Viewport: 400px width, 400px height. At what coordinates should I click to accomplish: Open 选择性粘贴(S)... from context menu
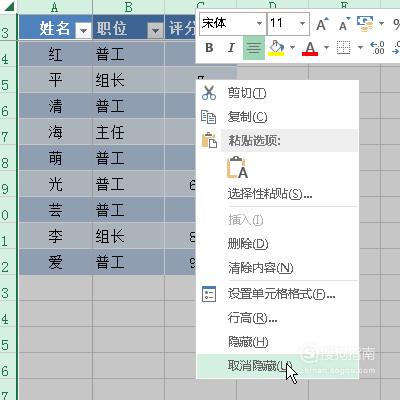click(277, 194)
